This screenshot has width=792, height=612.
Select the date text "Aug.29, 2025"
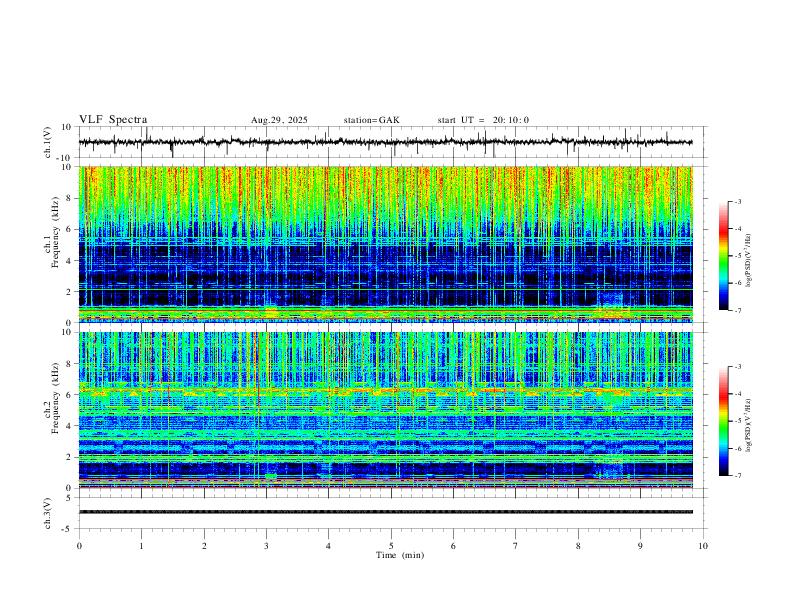point(279,120)
